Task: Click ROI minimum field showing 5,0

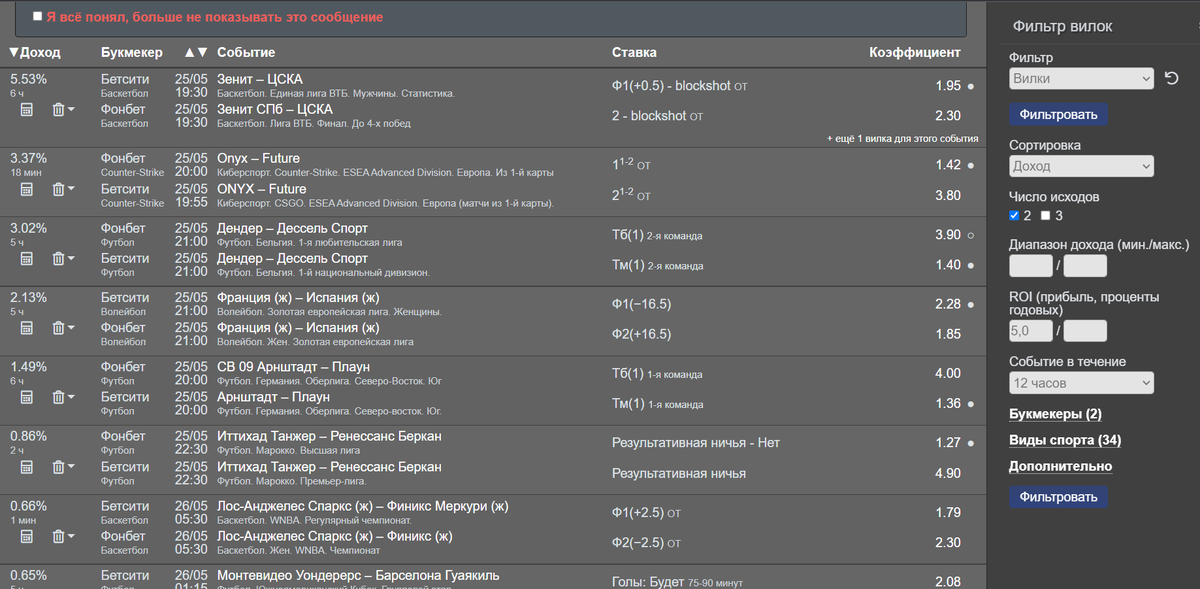Action: point(1031,330)
